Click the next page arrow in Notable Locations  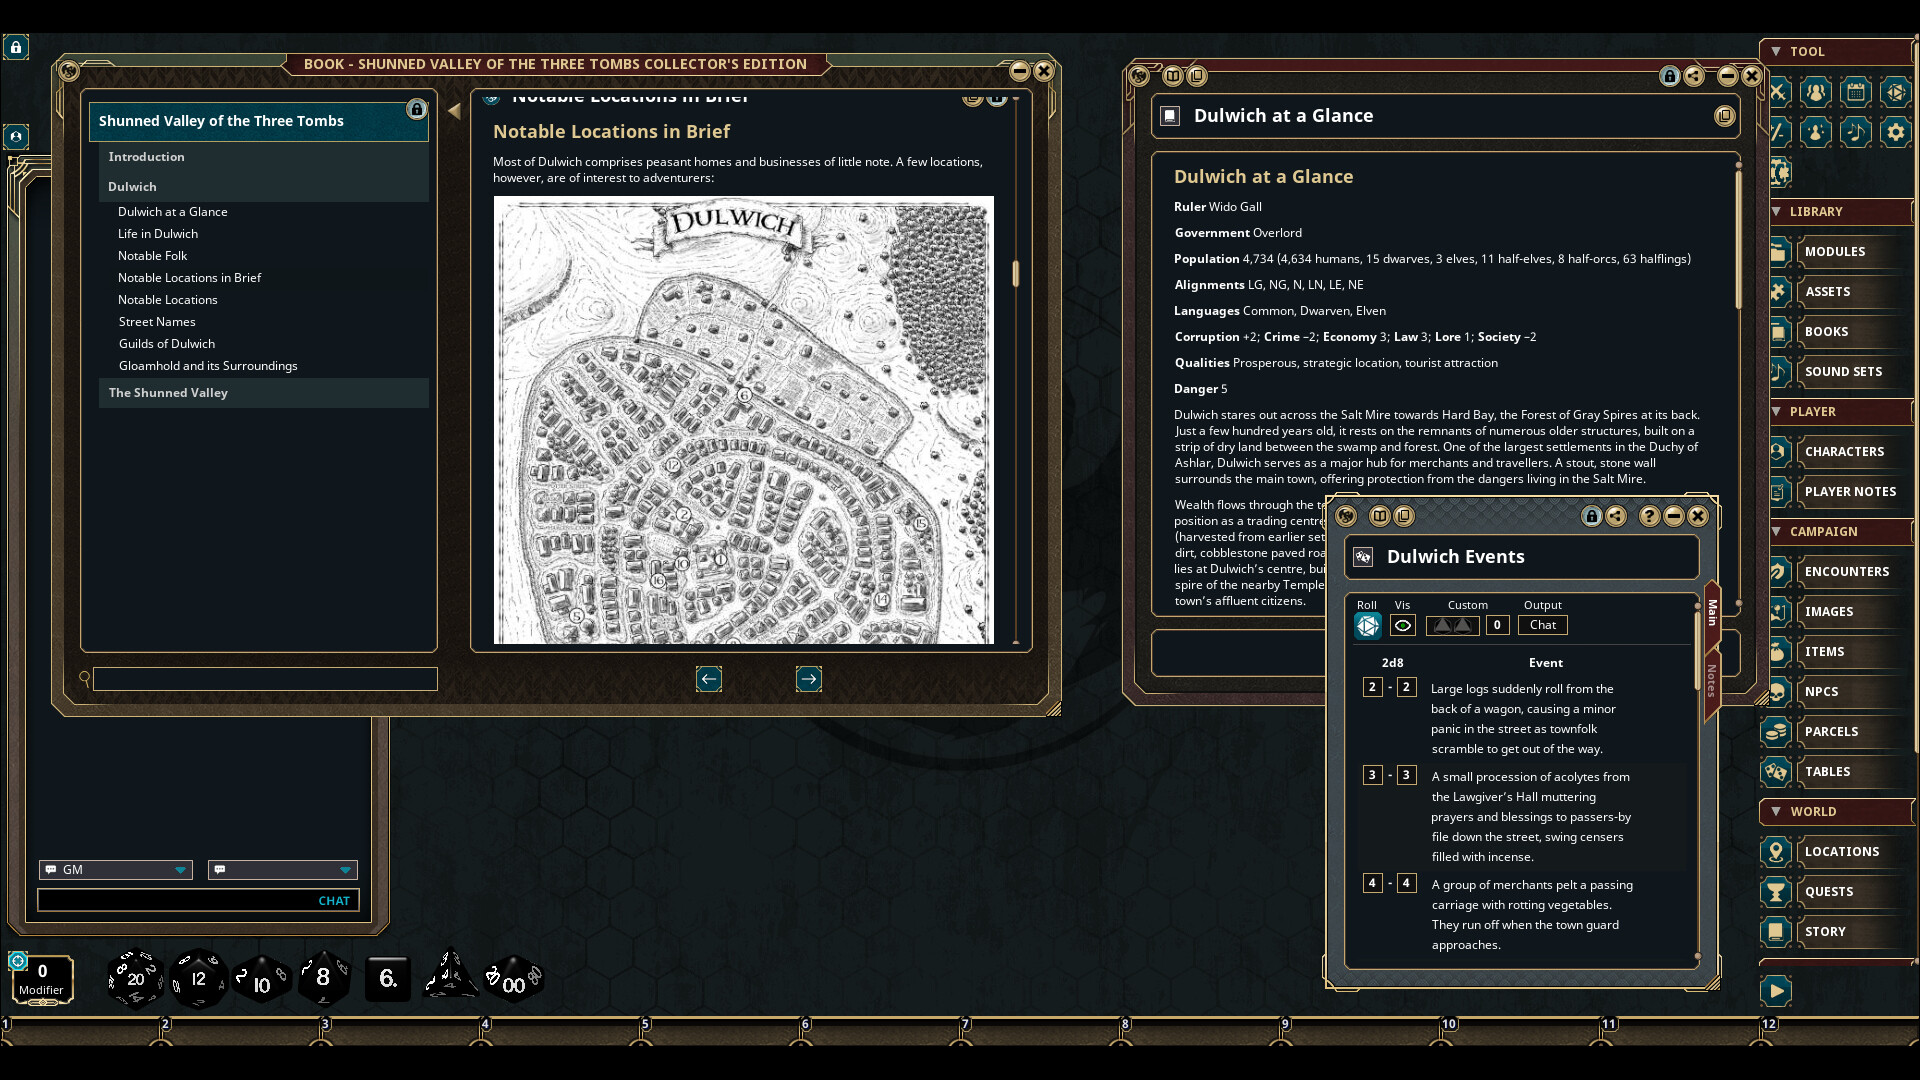tap(808, 679)
